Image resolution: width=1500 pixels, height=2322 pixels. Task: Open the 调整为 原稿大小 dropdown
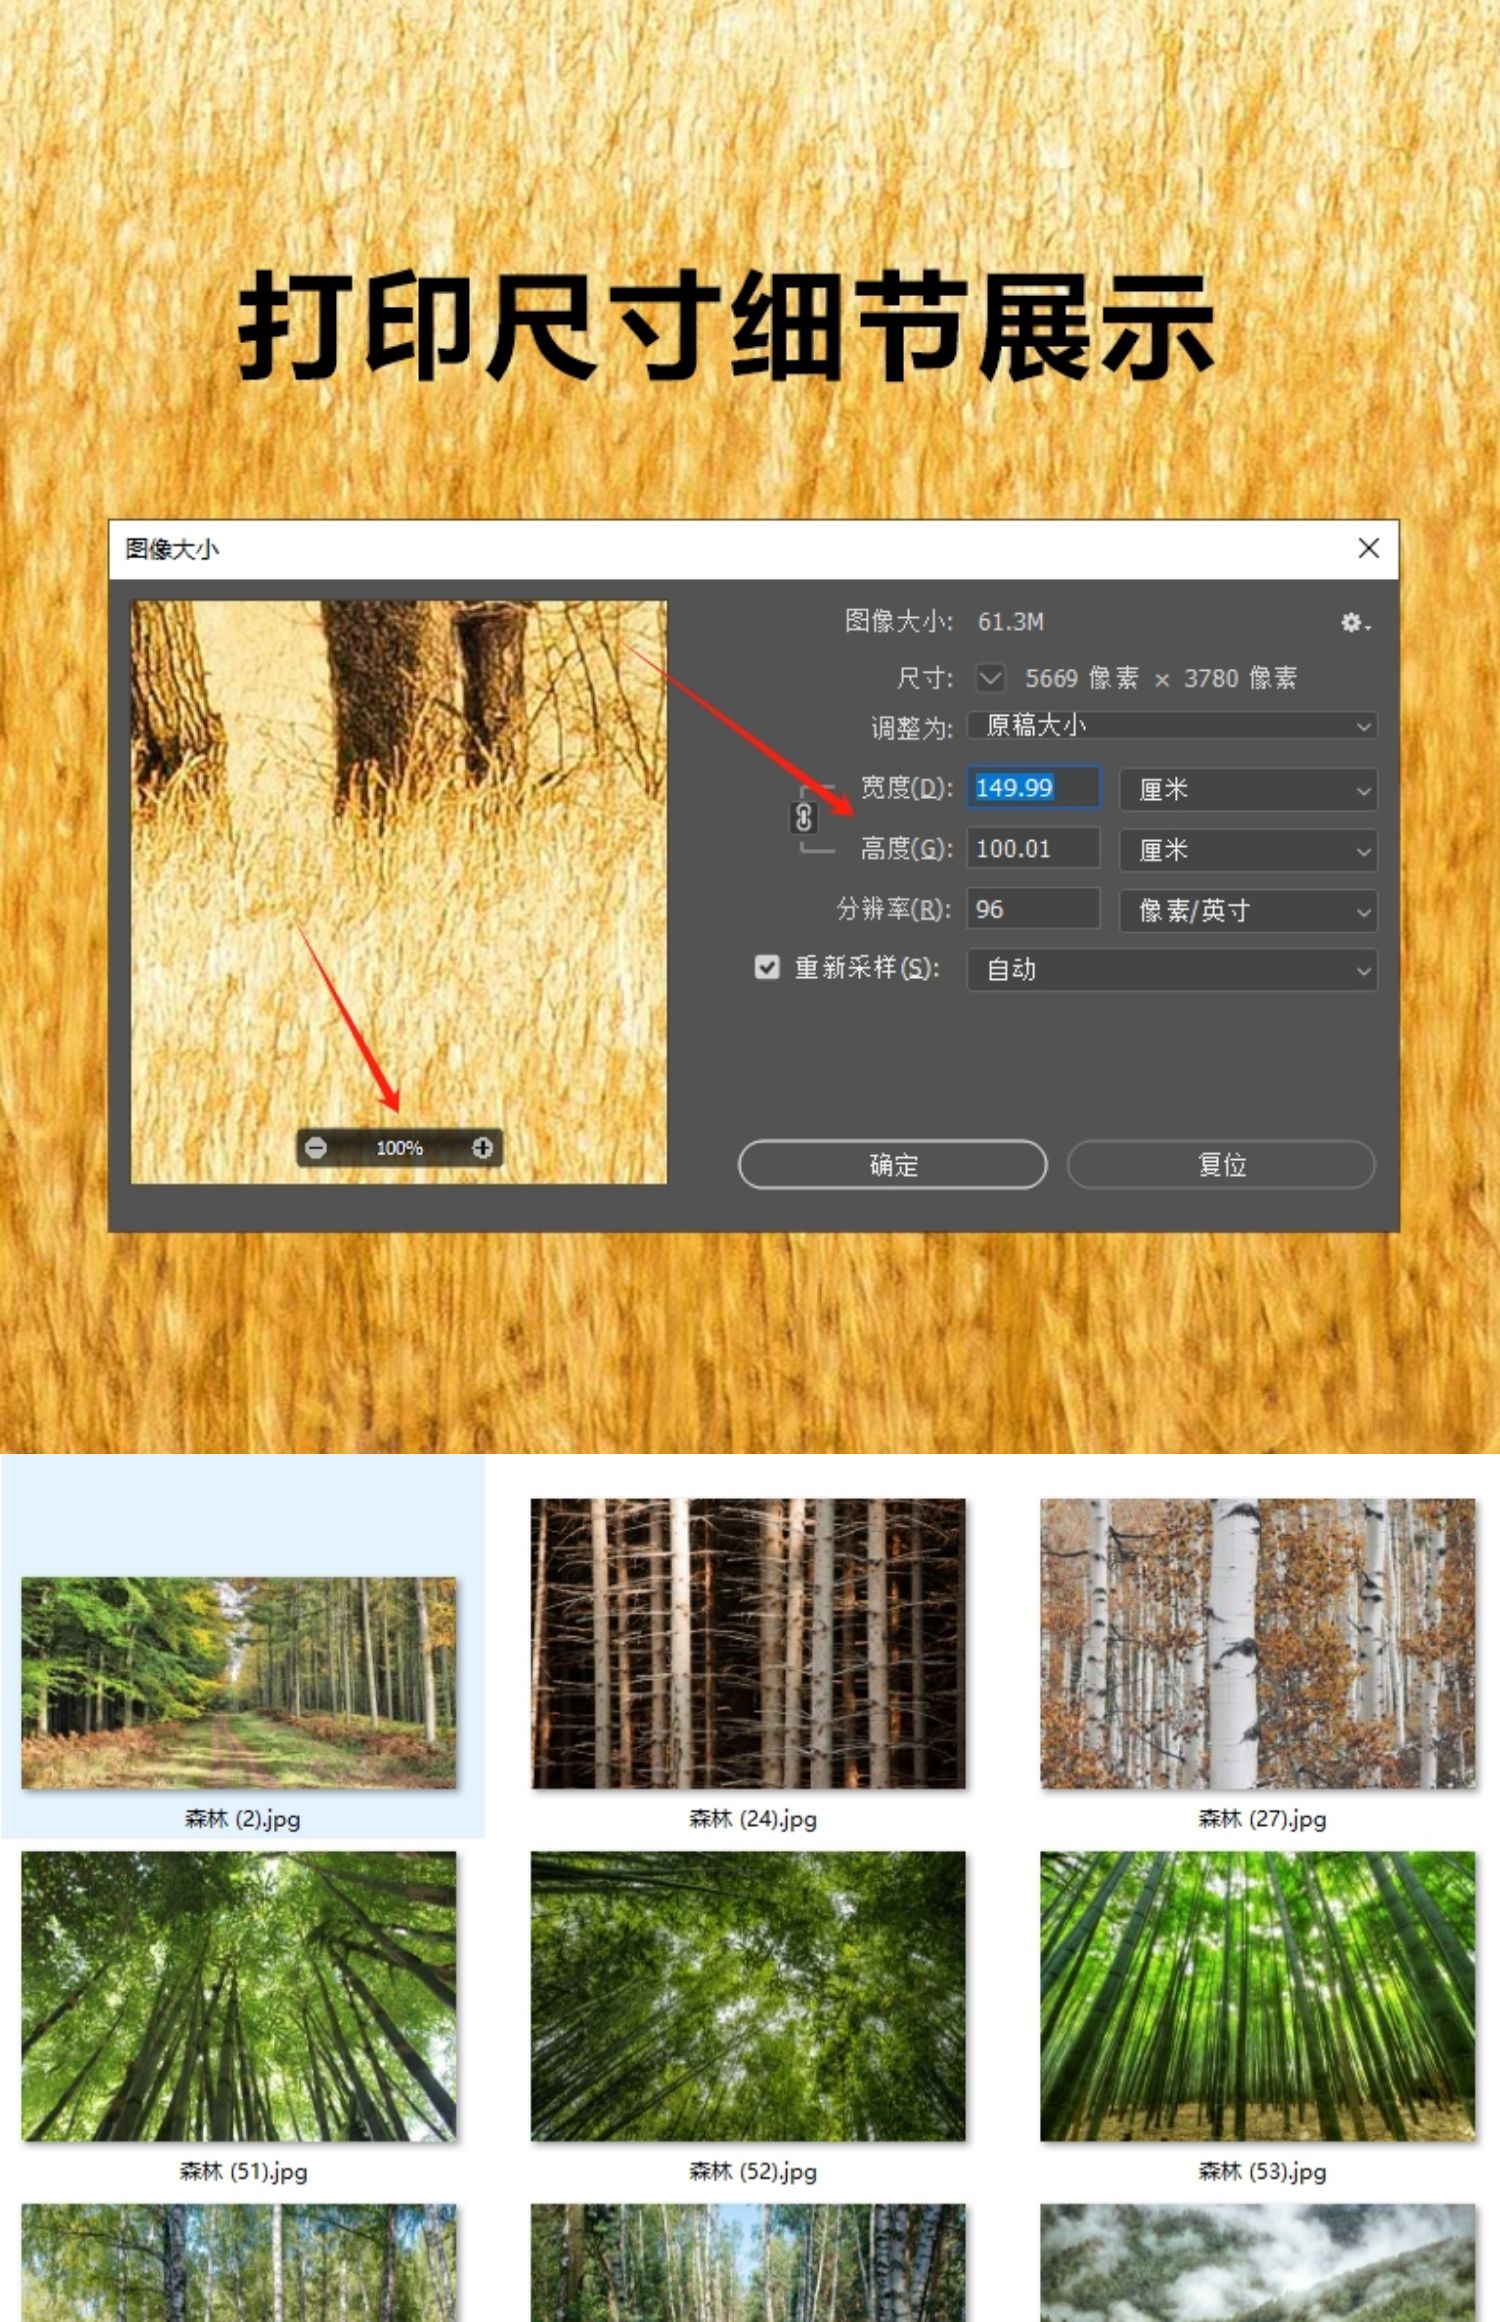tap(1171, 726)
